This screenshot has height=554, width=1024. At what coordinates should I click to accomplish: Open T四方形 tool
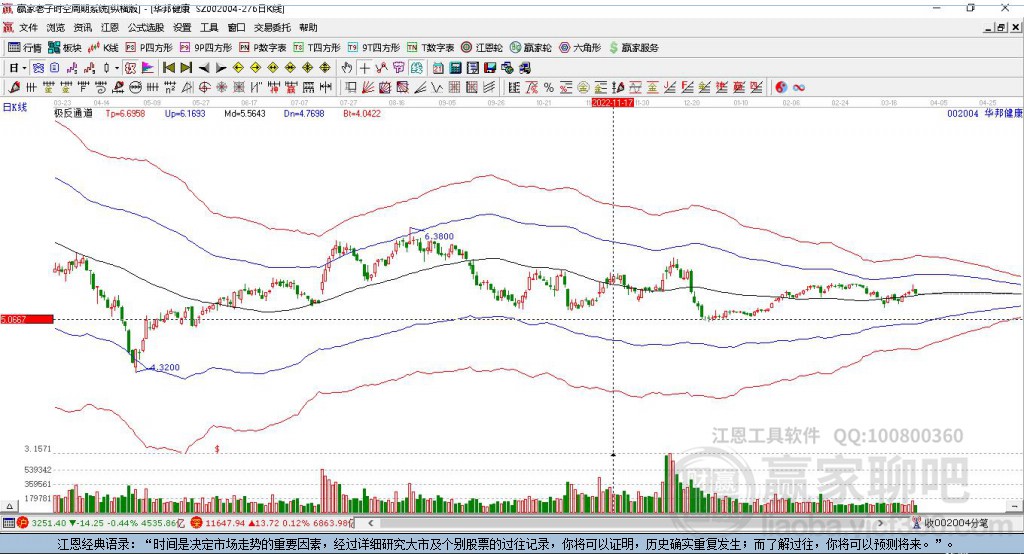[x=317, y=48]
